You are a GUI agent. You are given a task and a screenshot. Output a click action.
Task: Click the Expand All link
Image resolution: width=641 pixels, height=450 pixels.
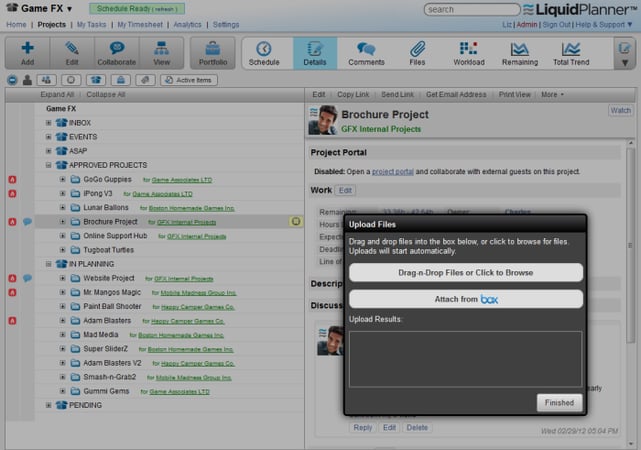(57, 94)
